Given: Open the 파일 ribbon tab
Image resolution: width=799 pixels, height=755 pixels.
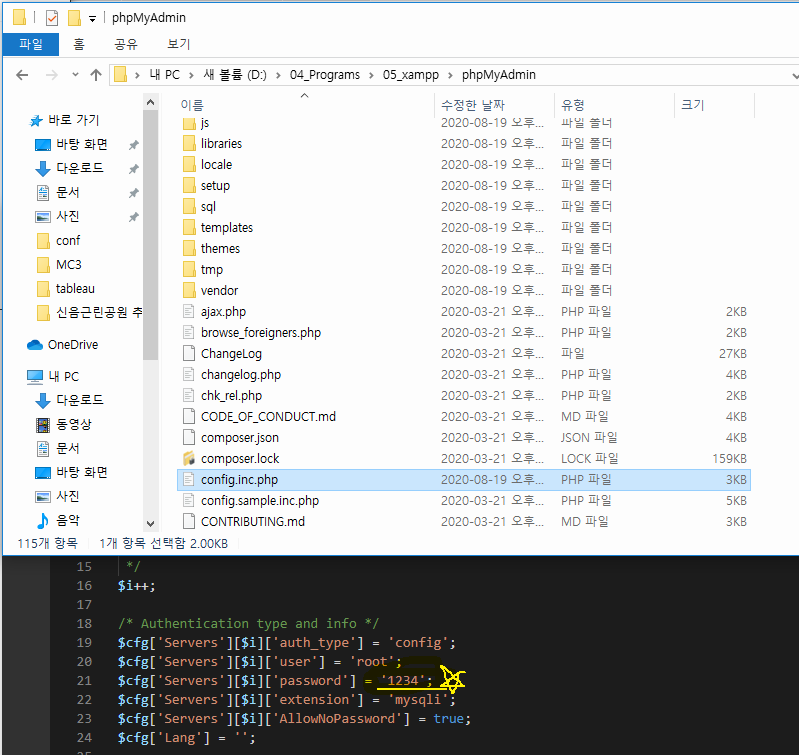Looking at the screenshot, I should pos(31,44).
